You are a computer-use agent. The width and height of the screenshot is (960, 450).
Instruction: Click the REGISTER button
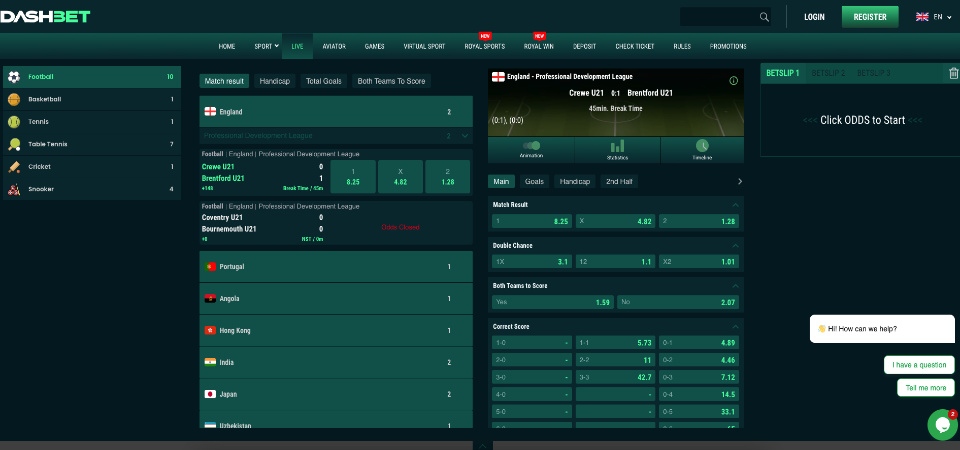(x=870, y=17)
